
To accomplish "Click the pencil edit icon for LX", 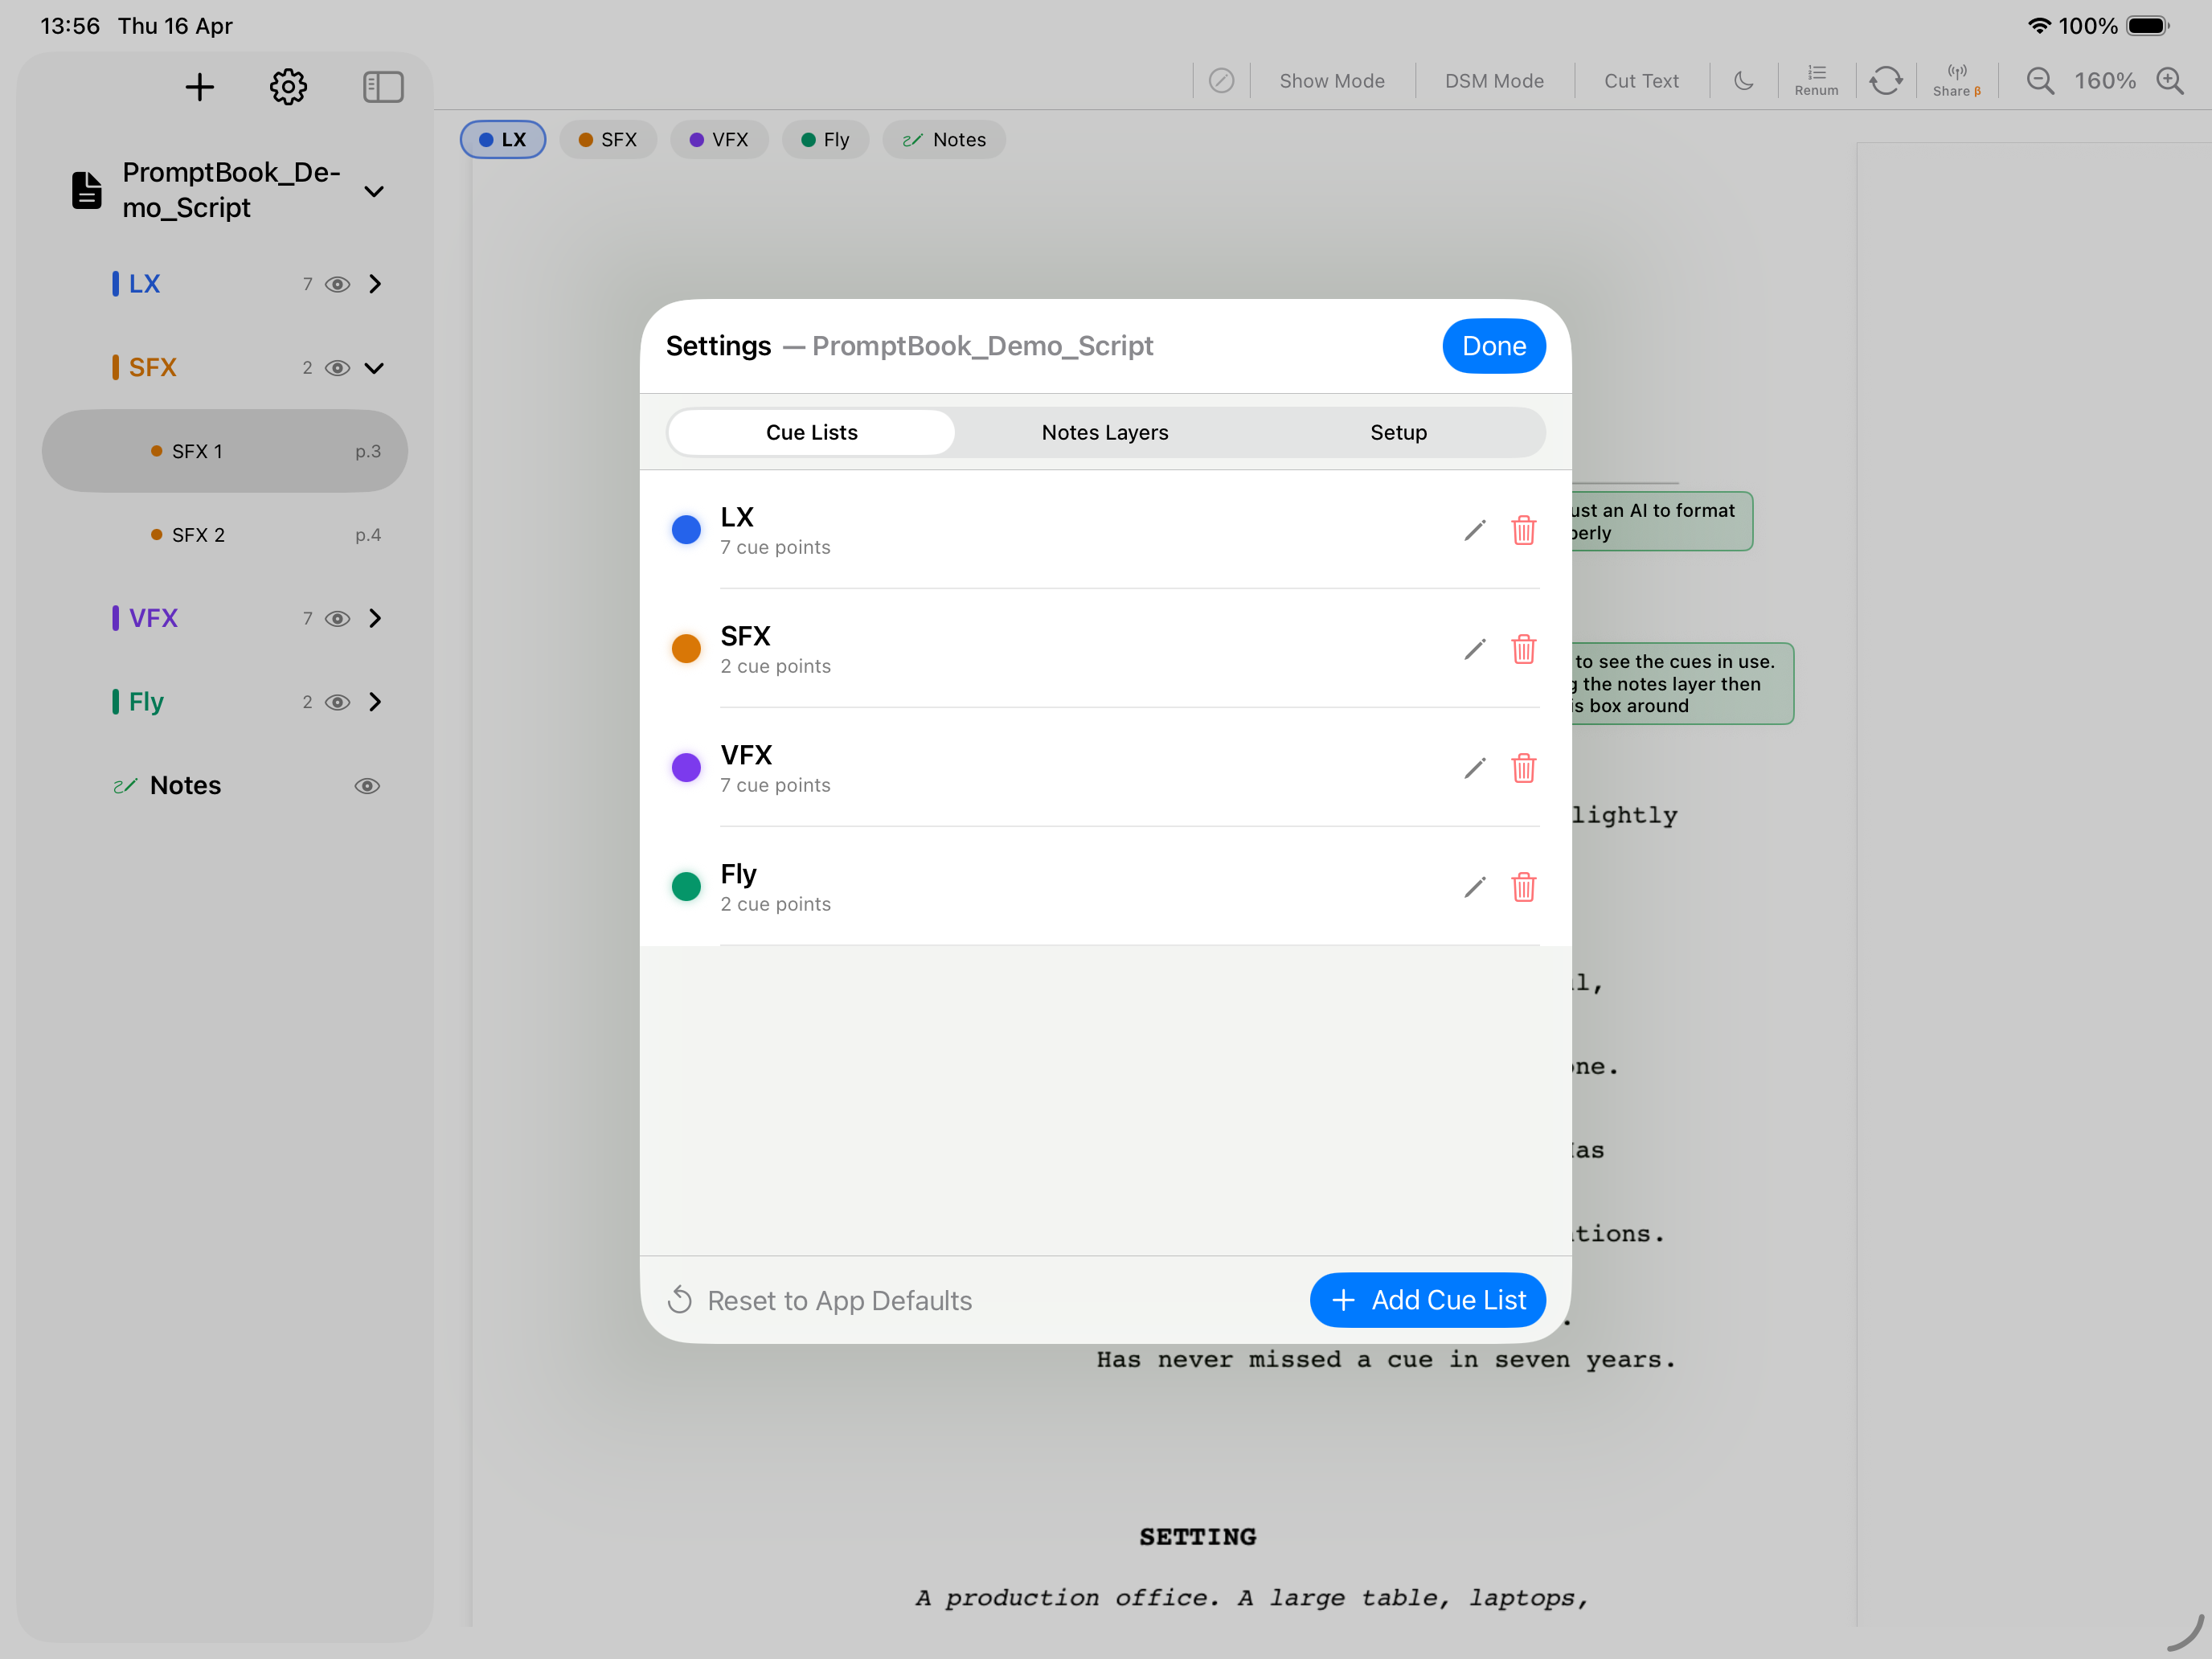I will (x=1474, y=530).
